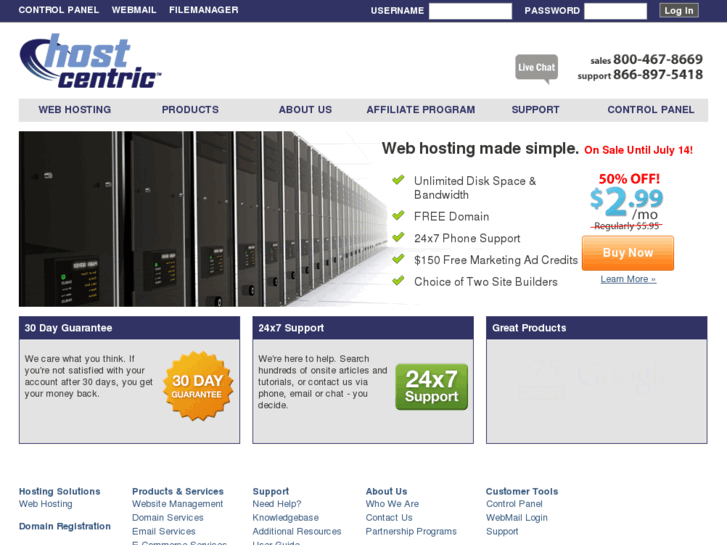Click checkmark beside FREE Domain
The height and width of the screenshot is (545, 727).
[398, 216]
